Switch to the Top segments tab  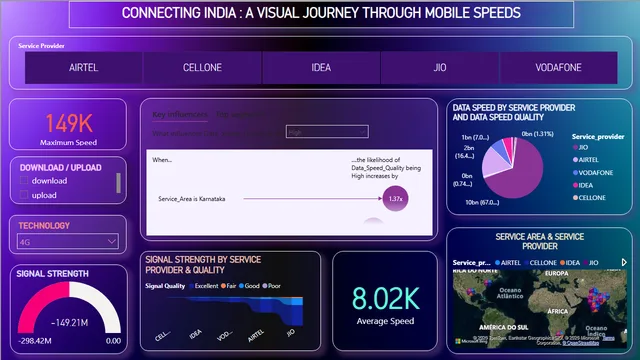coord(241,115)
